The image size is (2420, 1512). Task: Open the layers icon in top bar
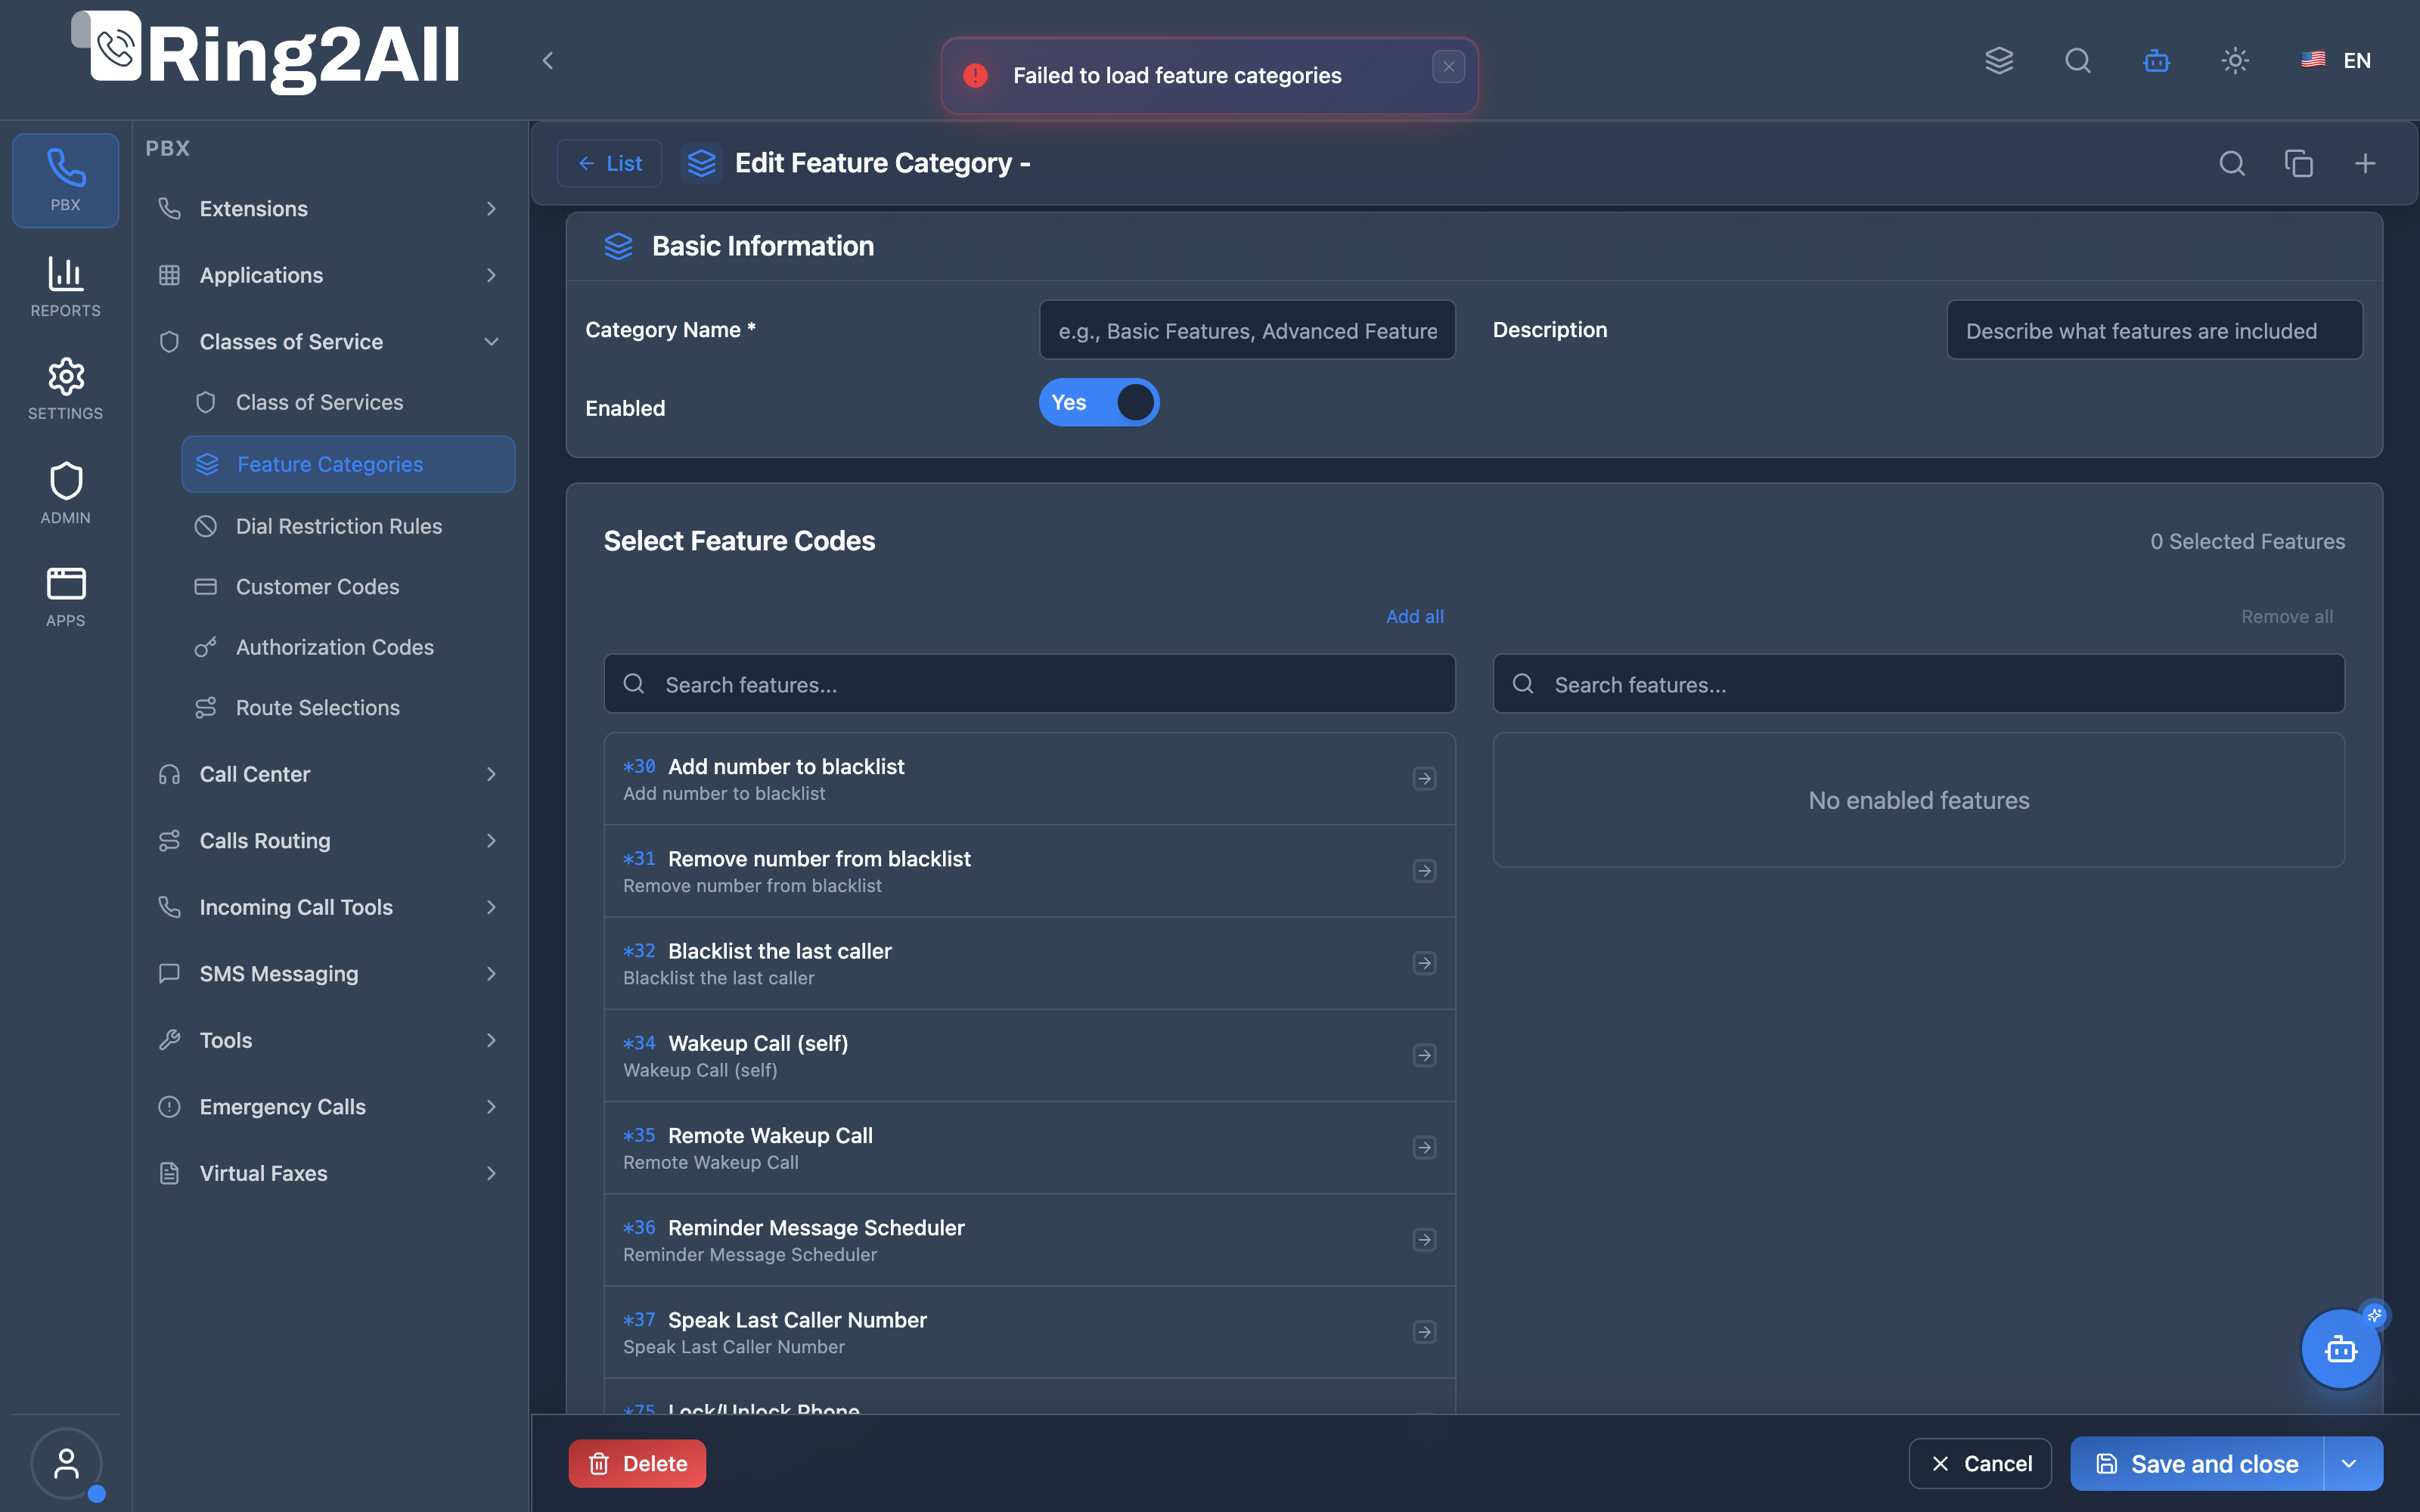(1999, 60)
